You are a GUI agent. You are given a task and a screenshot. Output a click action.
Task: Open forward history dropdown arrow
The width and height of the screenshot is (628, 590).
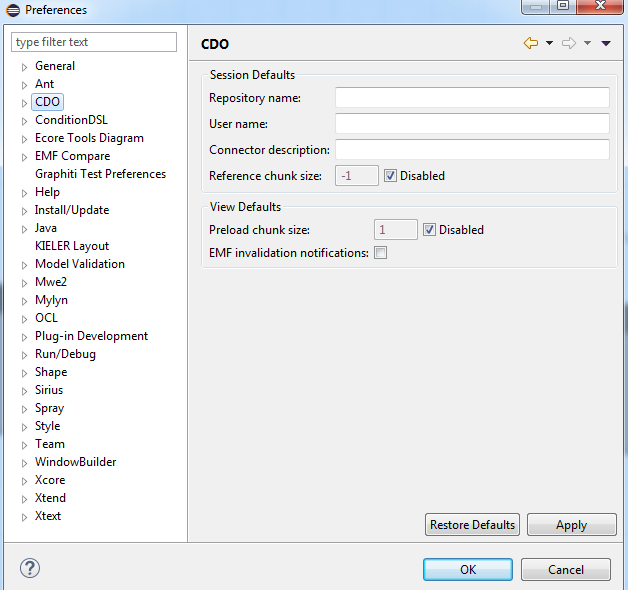587,43
